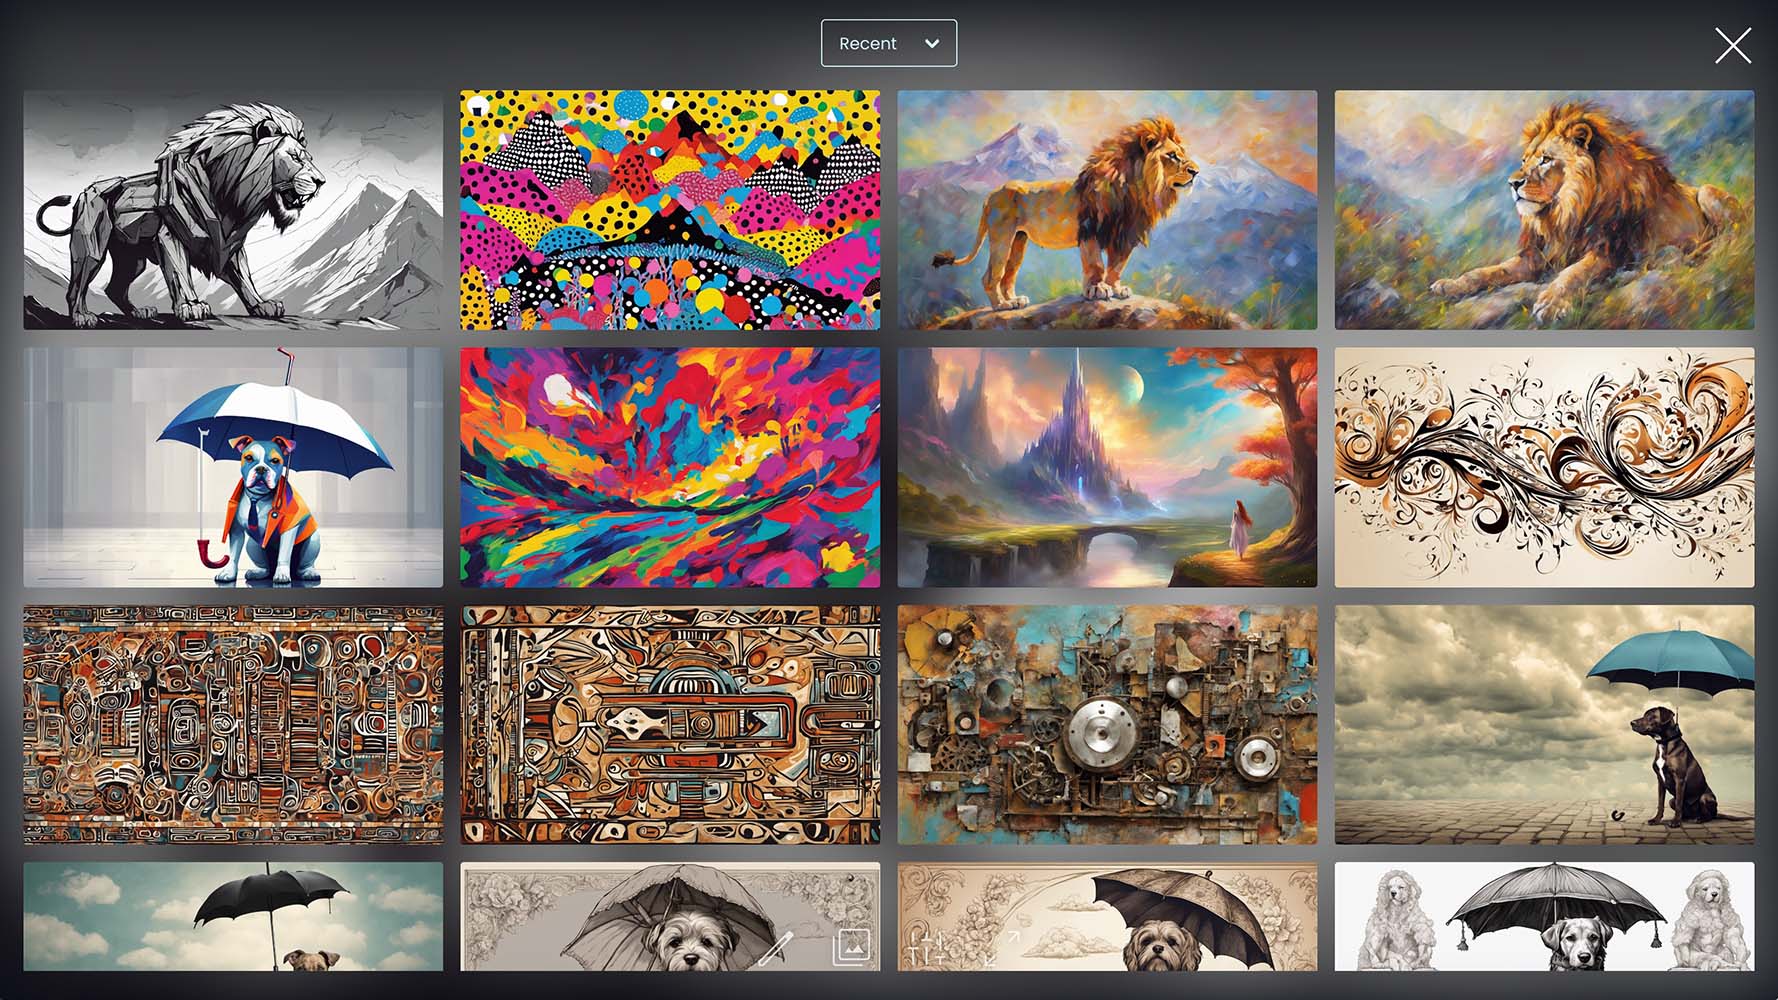Choose the resting lion painting thumbnail
This screenshot has height=1000, width=1778.
coord(1544,210)
